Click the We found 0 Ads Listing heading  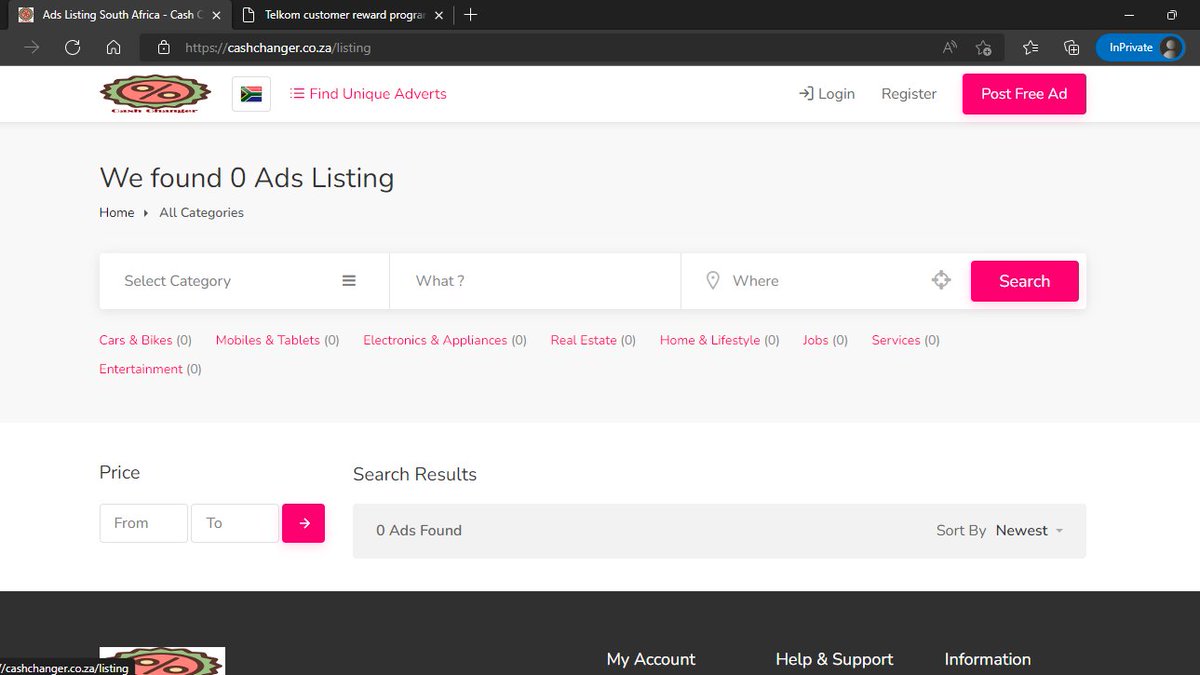point(247,178)
